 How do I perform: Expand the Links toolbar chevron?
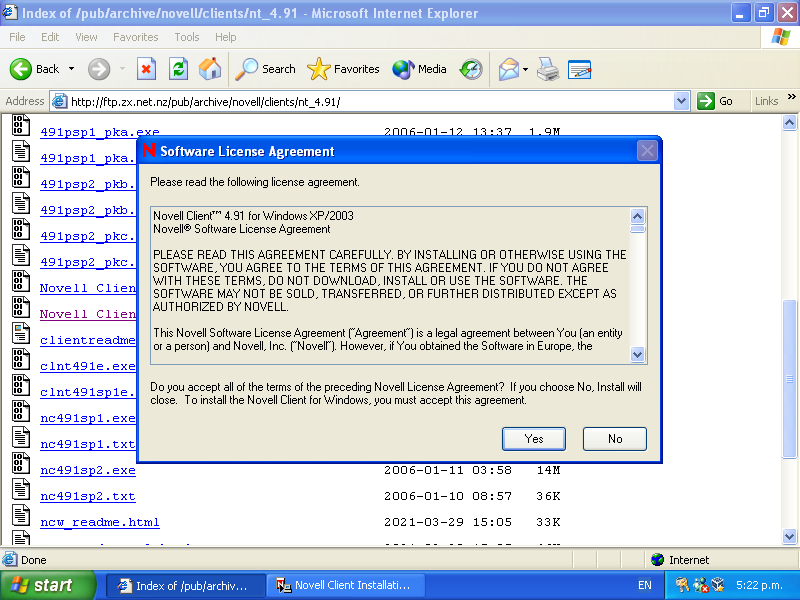(791, 97)
